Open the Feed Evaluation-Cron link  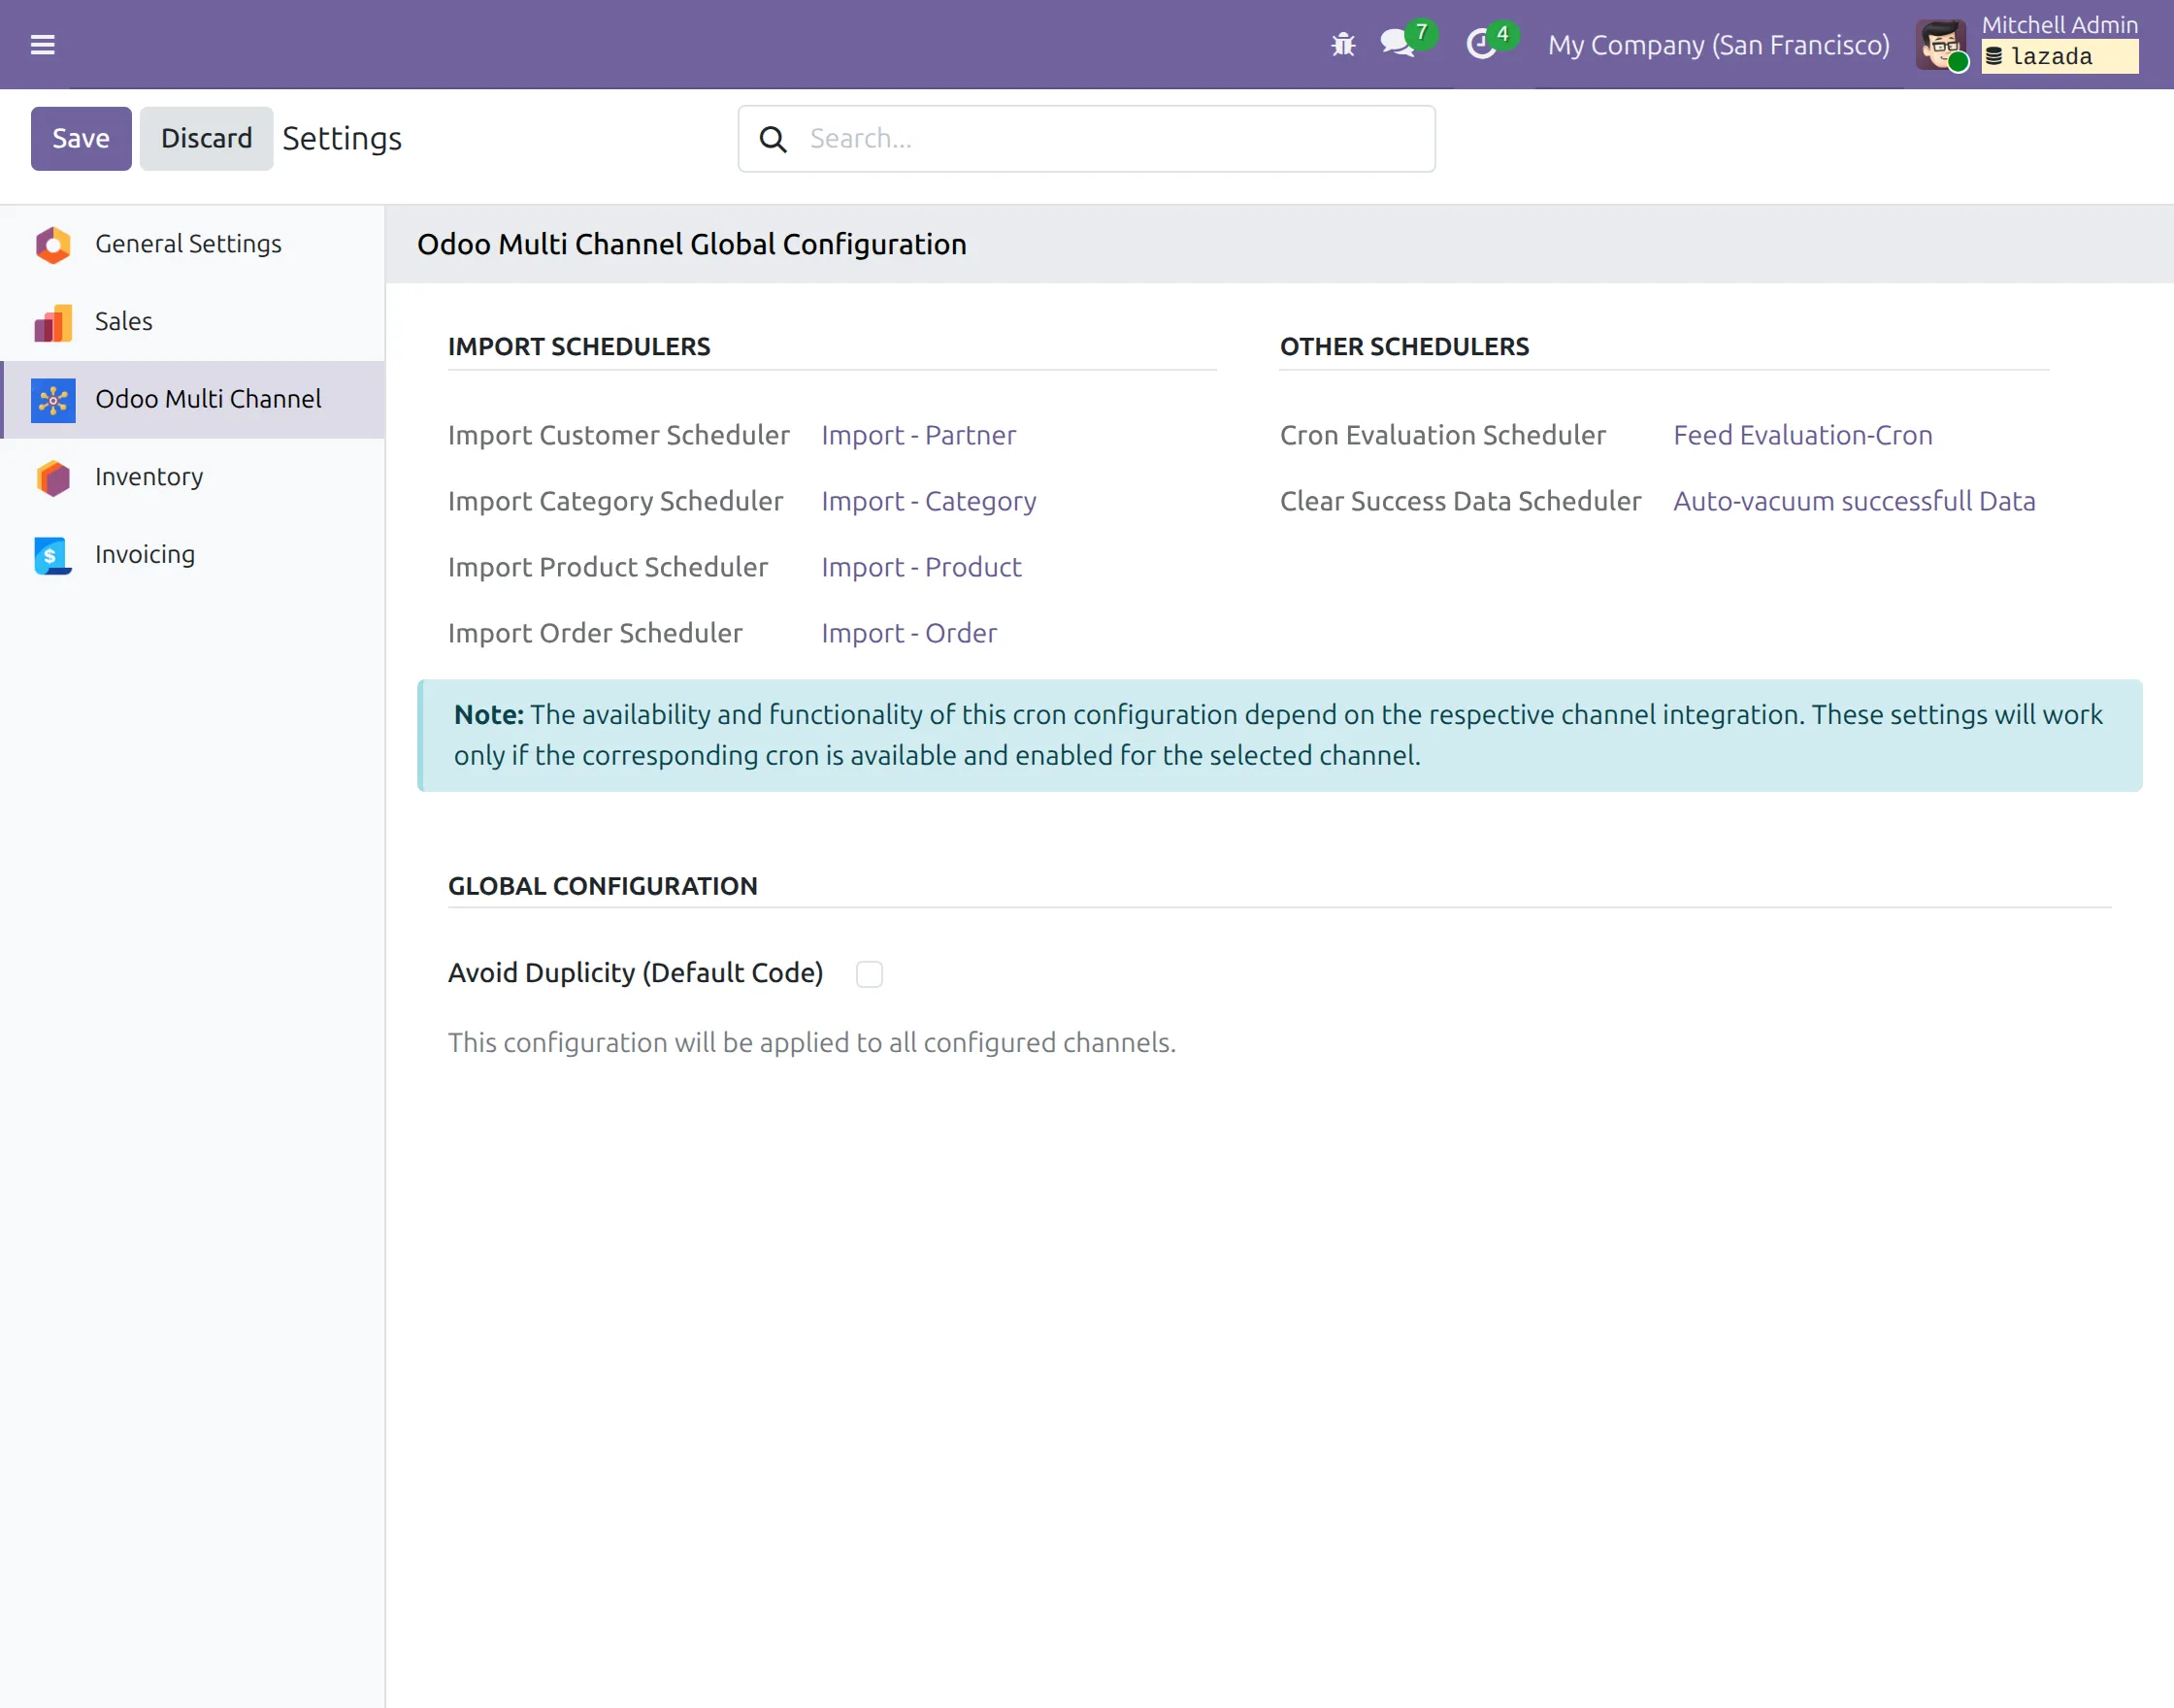[1802, 435]
